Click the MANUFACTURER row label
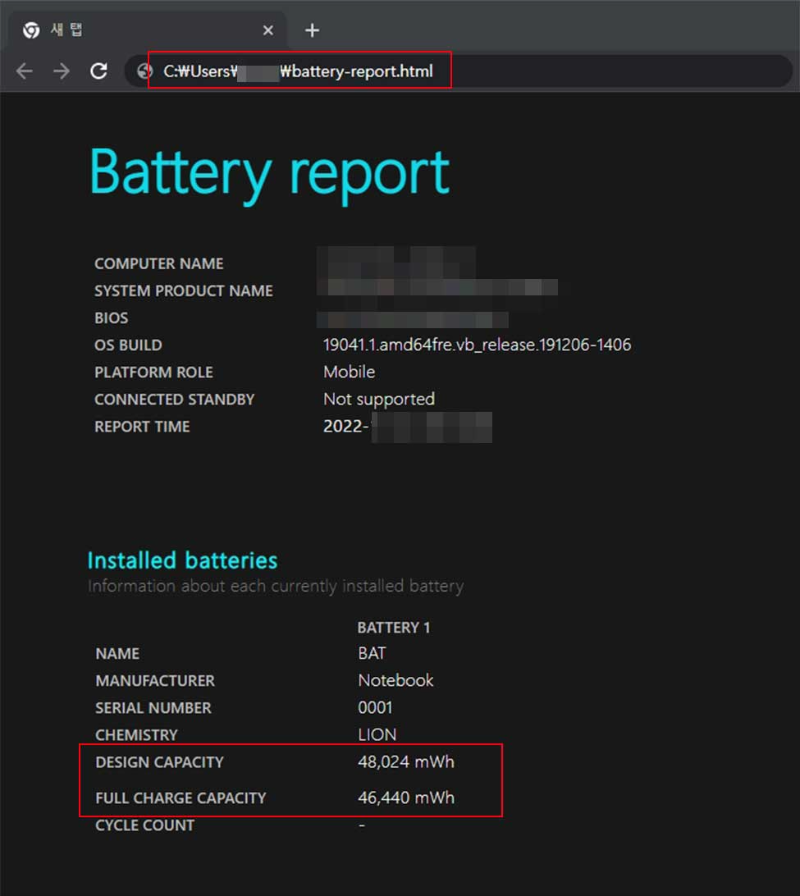Viewport: 800px width, 896px height. click(x=155, y=681)
